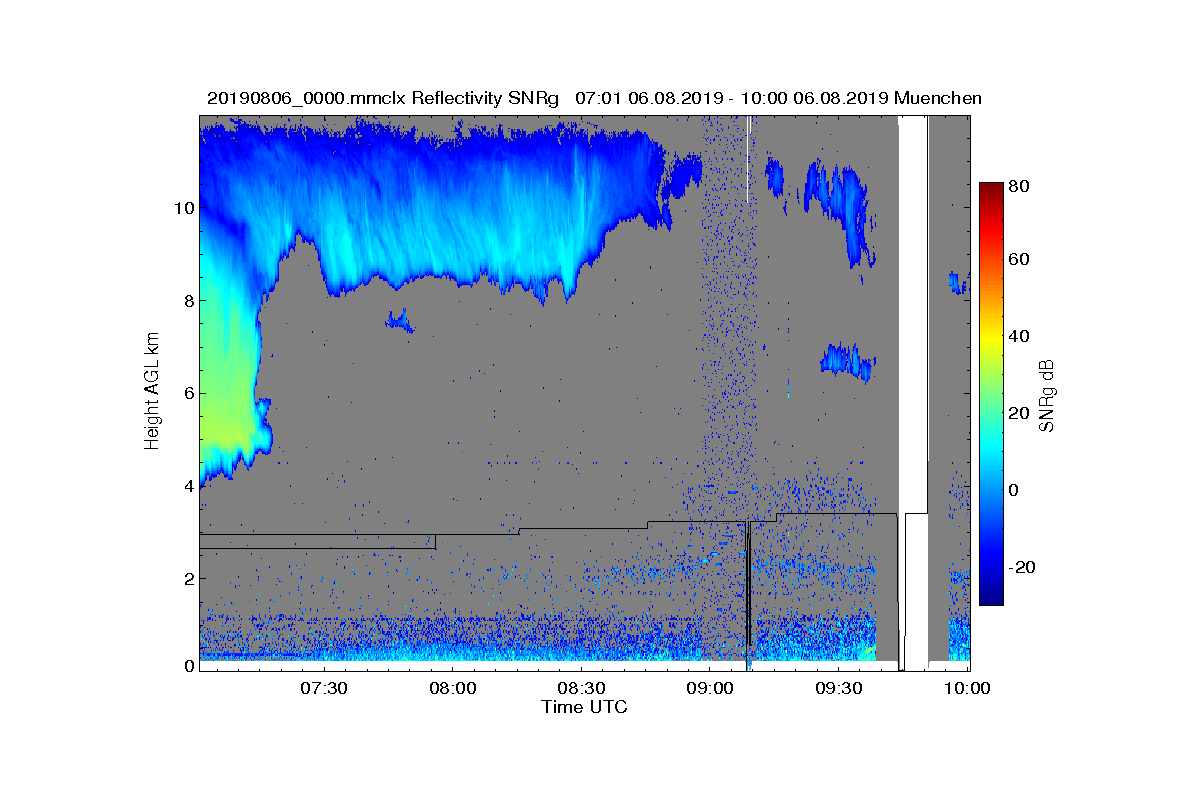This screenshot has width=1200, height=800.
Task: Click the height axis tick label 10
Action: [x=183, y=208]
